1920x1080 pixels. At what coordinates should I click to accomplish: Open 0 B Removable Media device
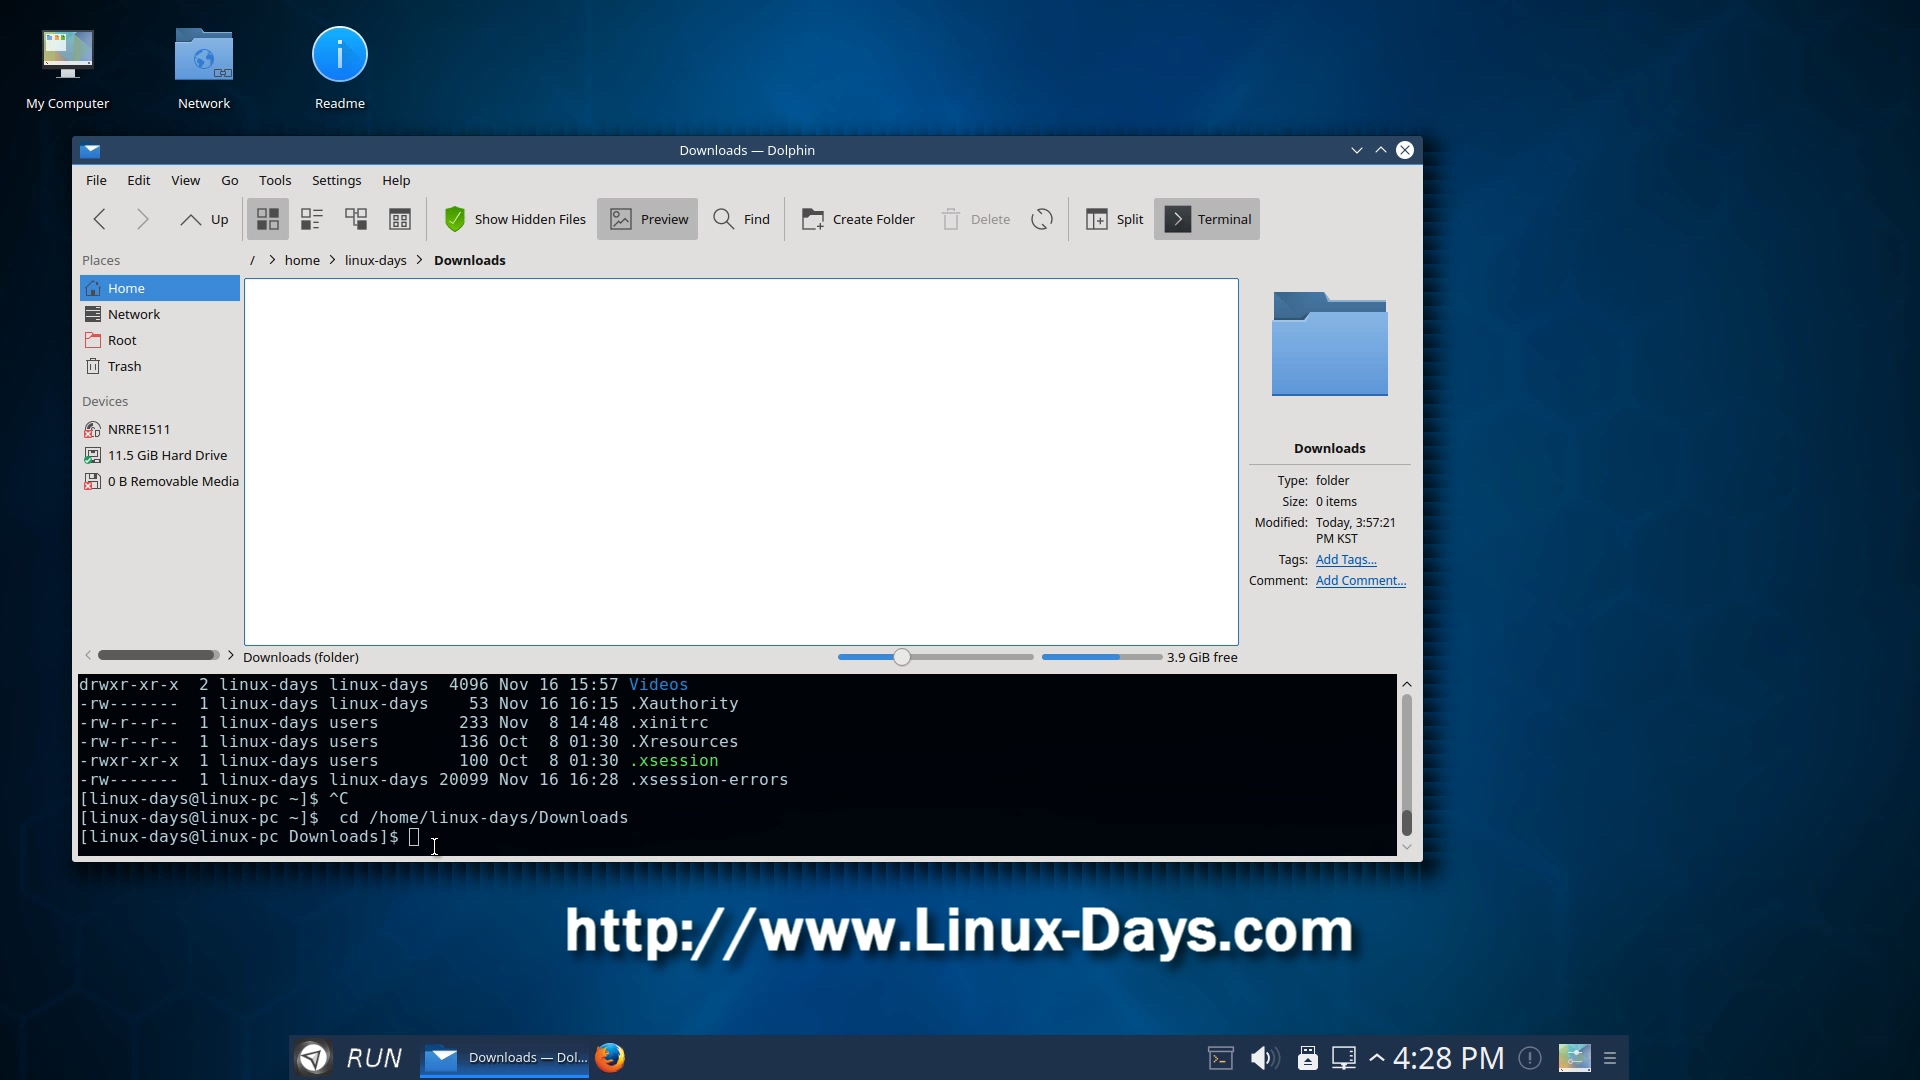[x=160, y=481]
